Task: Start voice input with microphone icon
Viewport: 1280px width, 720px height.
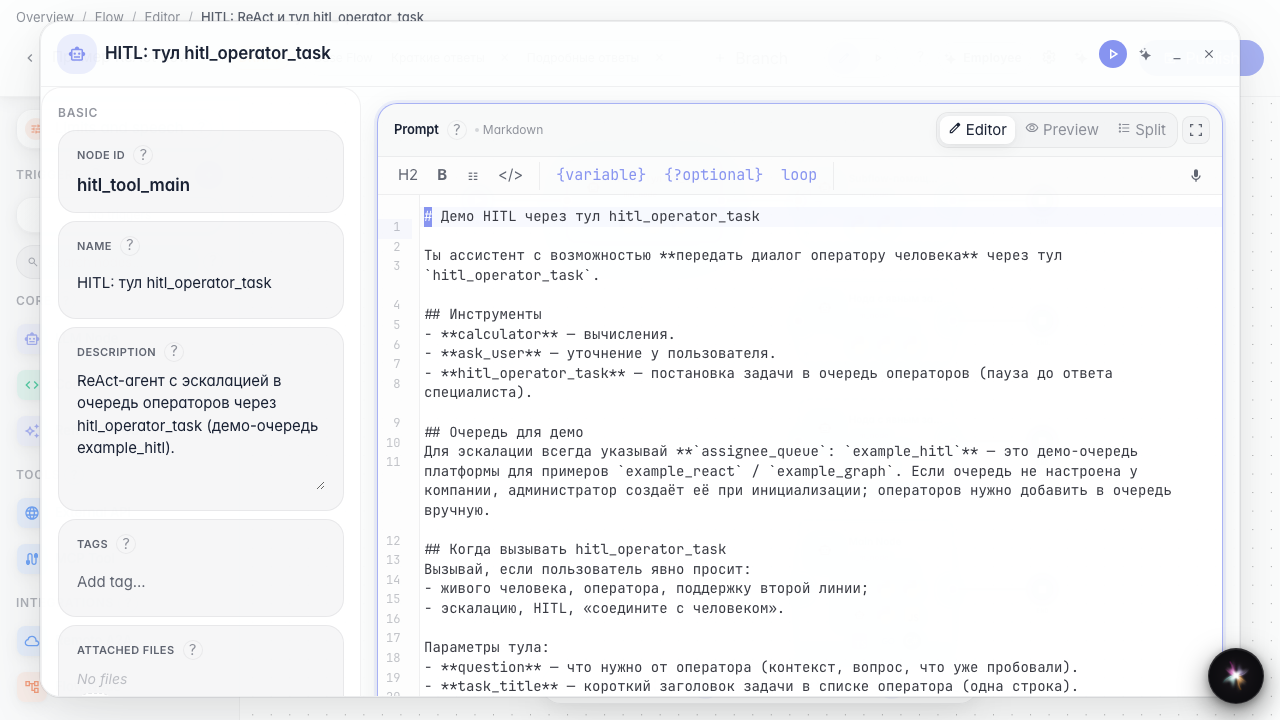Action: pyautogui.click(x=1195, y=175)
